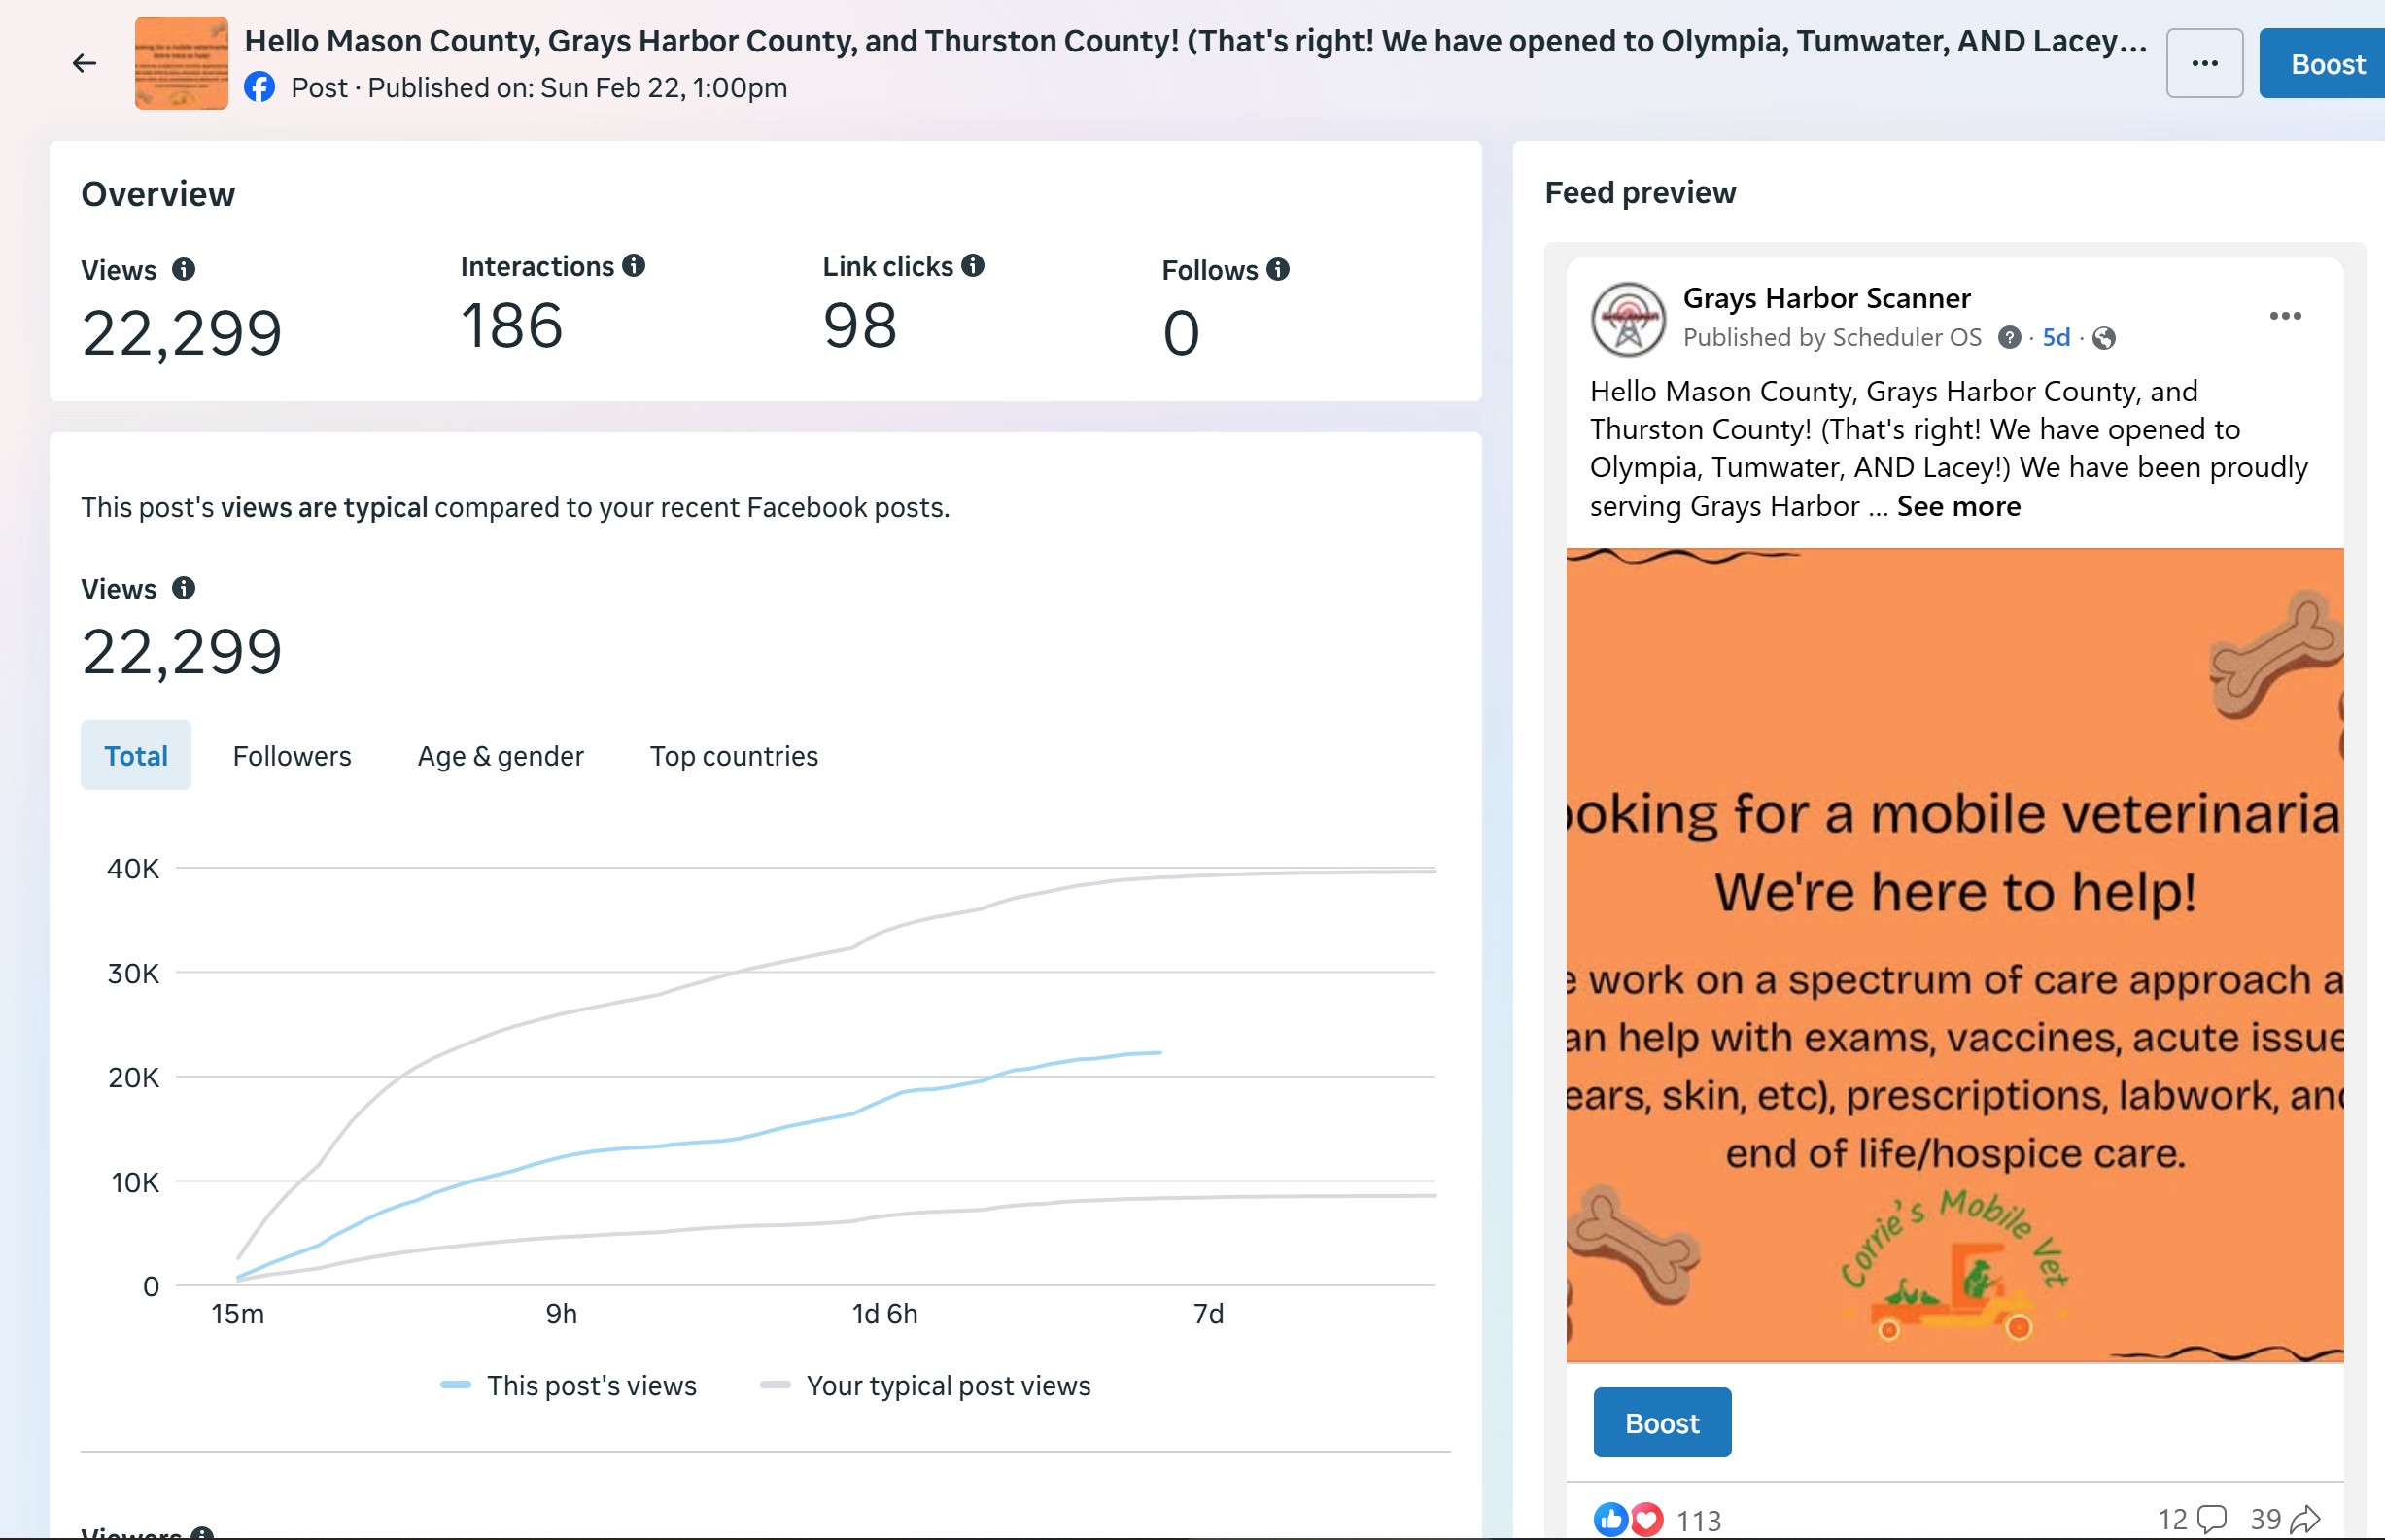Open the feed preview post options menu
2385x1540 pixels.
2285,316
